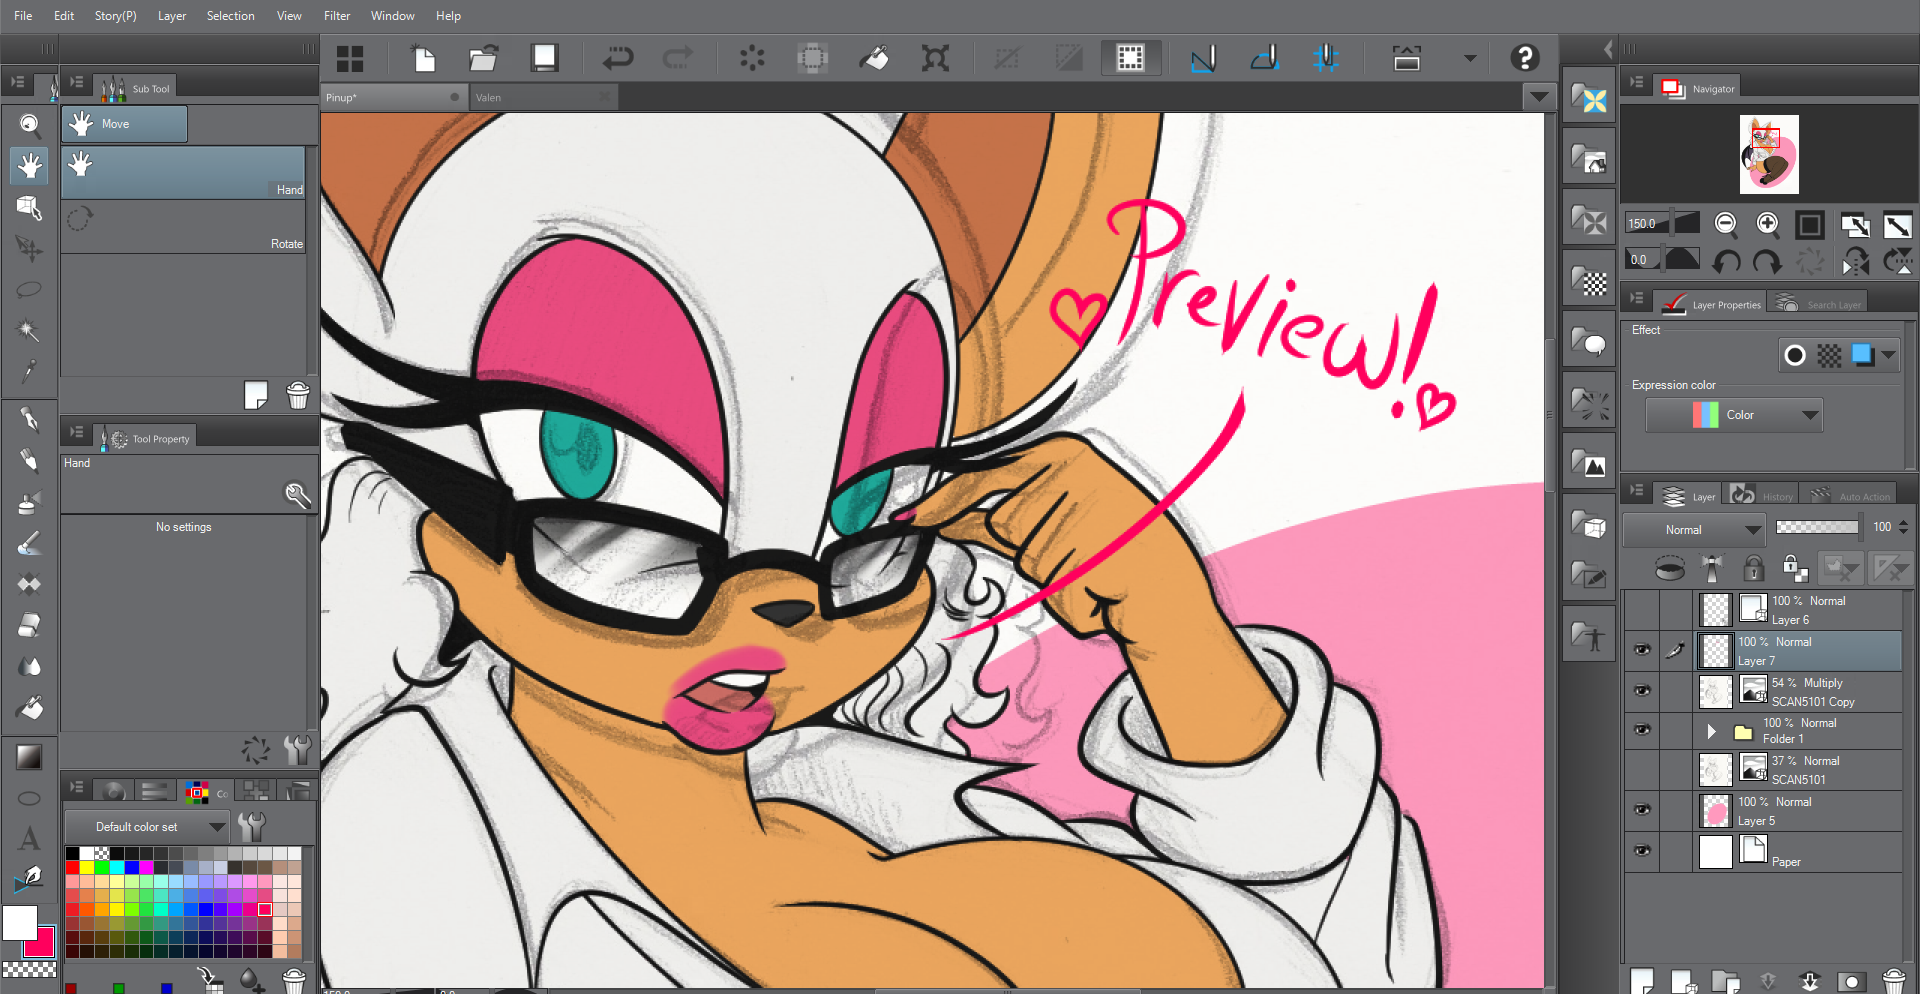Click the layer opacity slider

tap(1816, 527)
